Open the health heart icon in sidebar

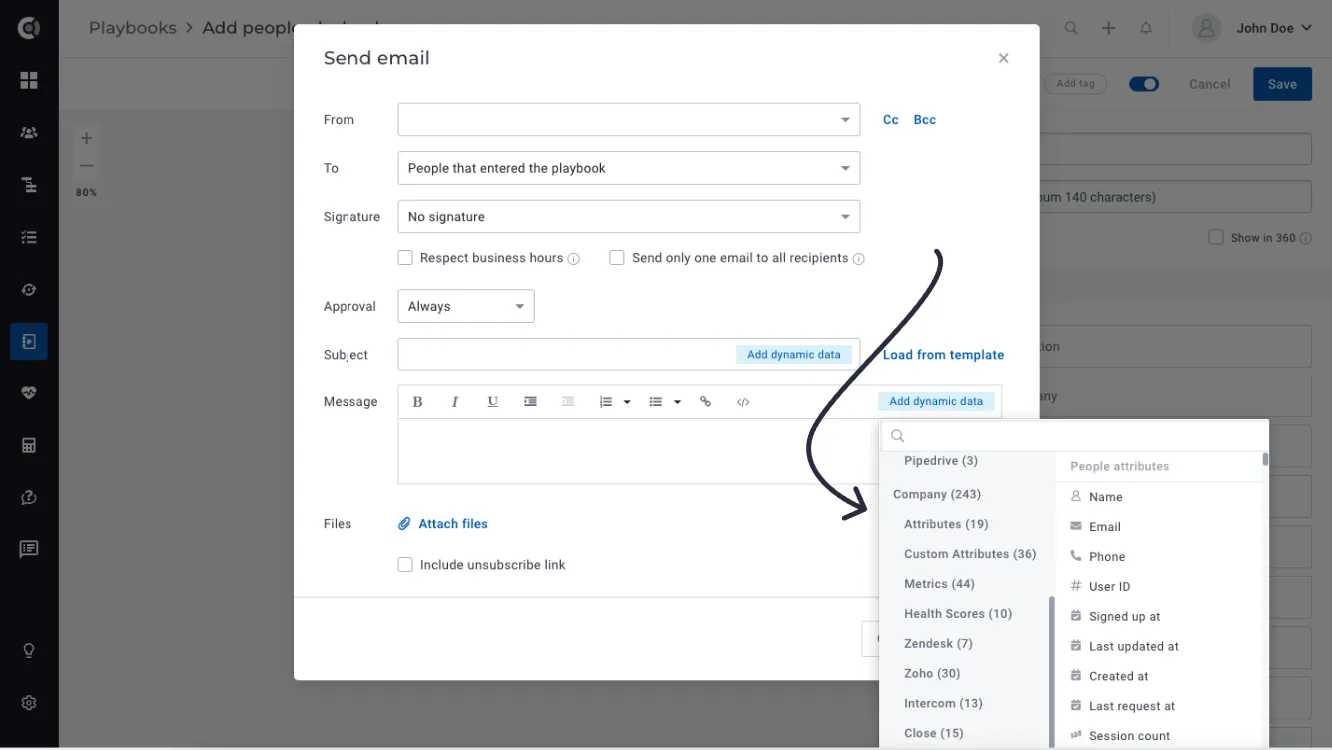coord(29,394)
